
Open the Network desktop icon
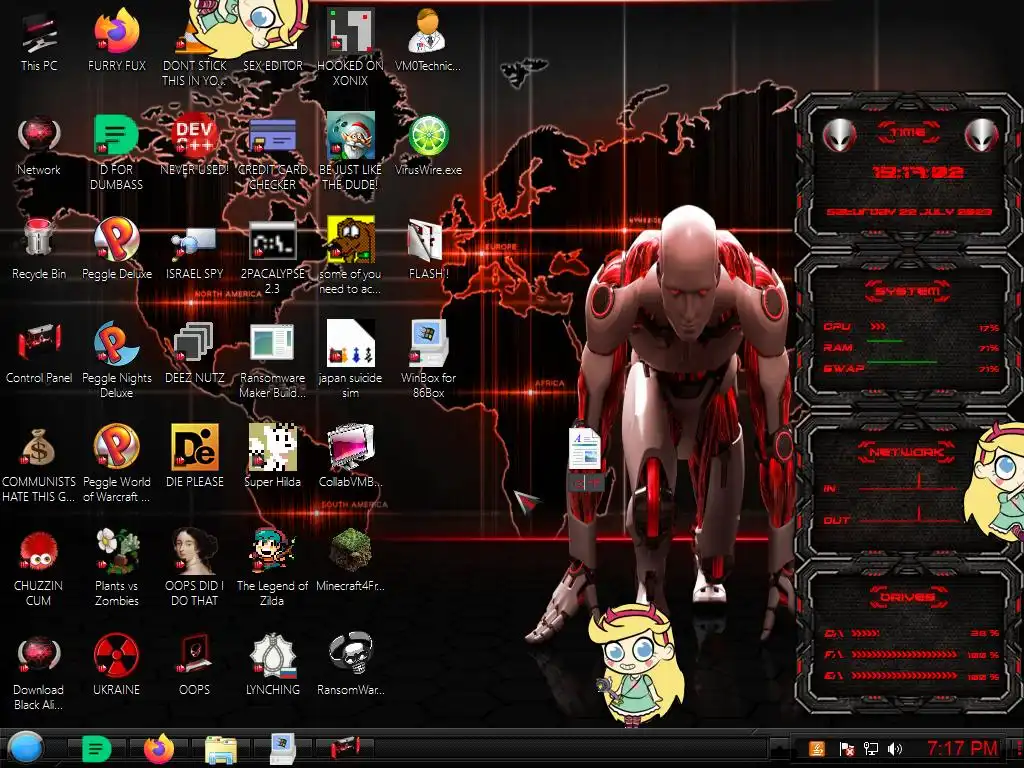(x=39, y=145)
